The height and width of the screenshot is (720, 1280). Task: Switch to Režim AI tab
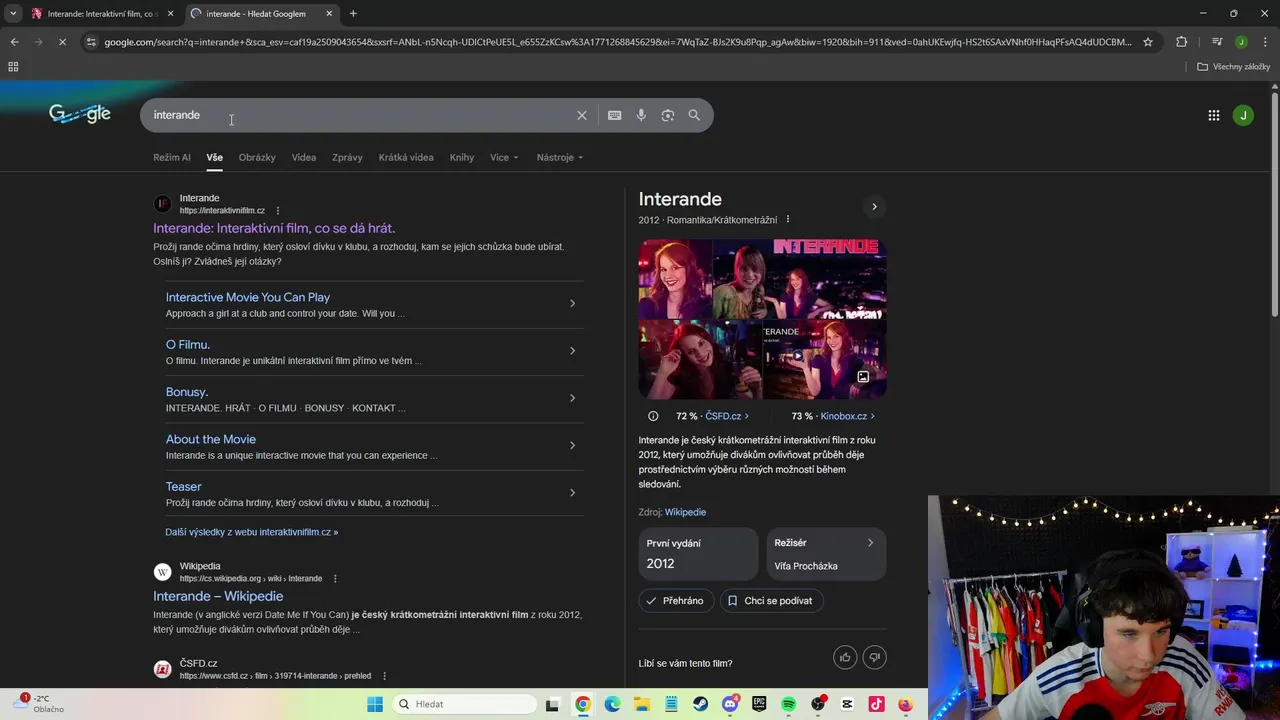coord(172,157)
